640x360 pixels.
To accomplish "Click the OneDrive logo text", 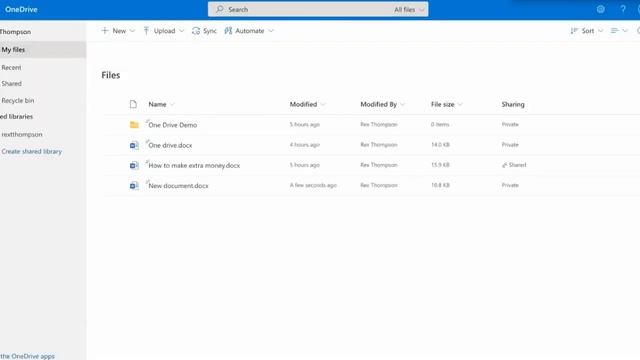I will point(21,9).
